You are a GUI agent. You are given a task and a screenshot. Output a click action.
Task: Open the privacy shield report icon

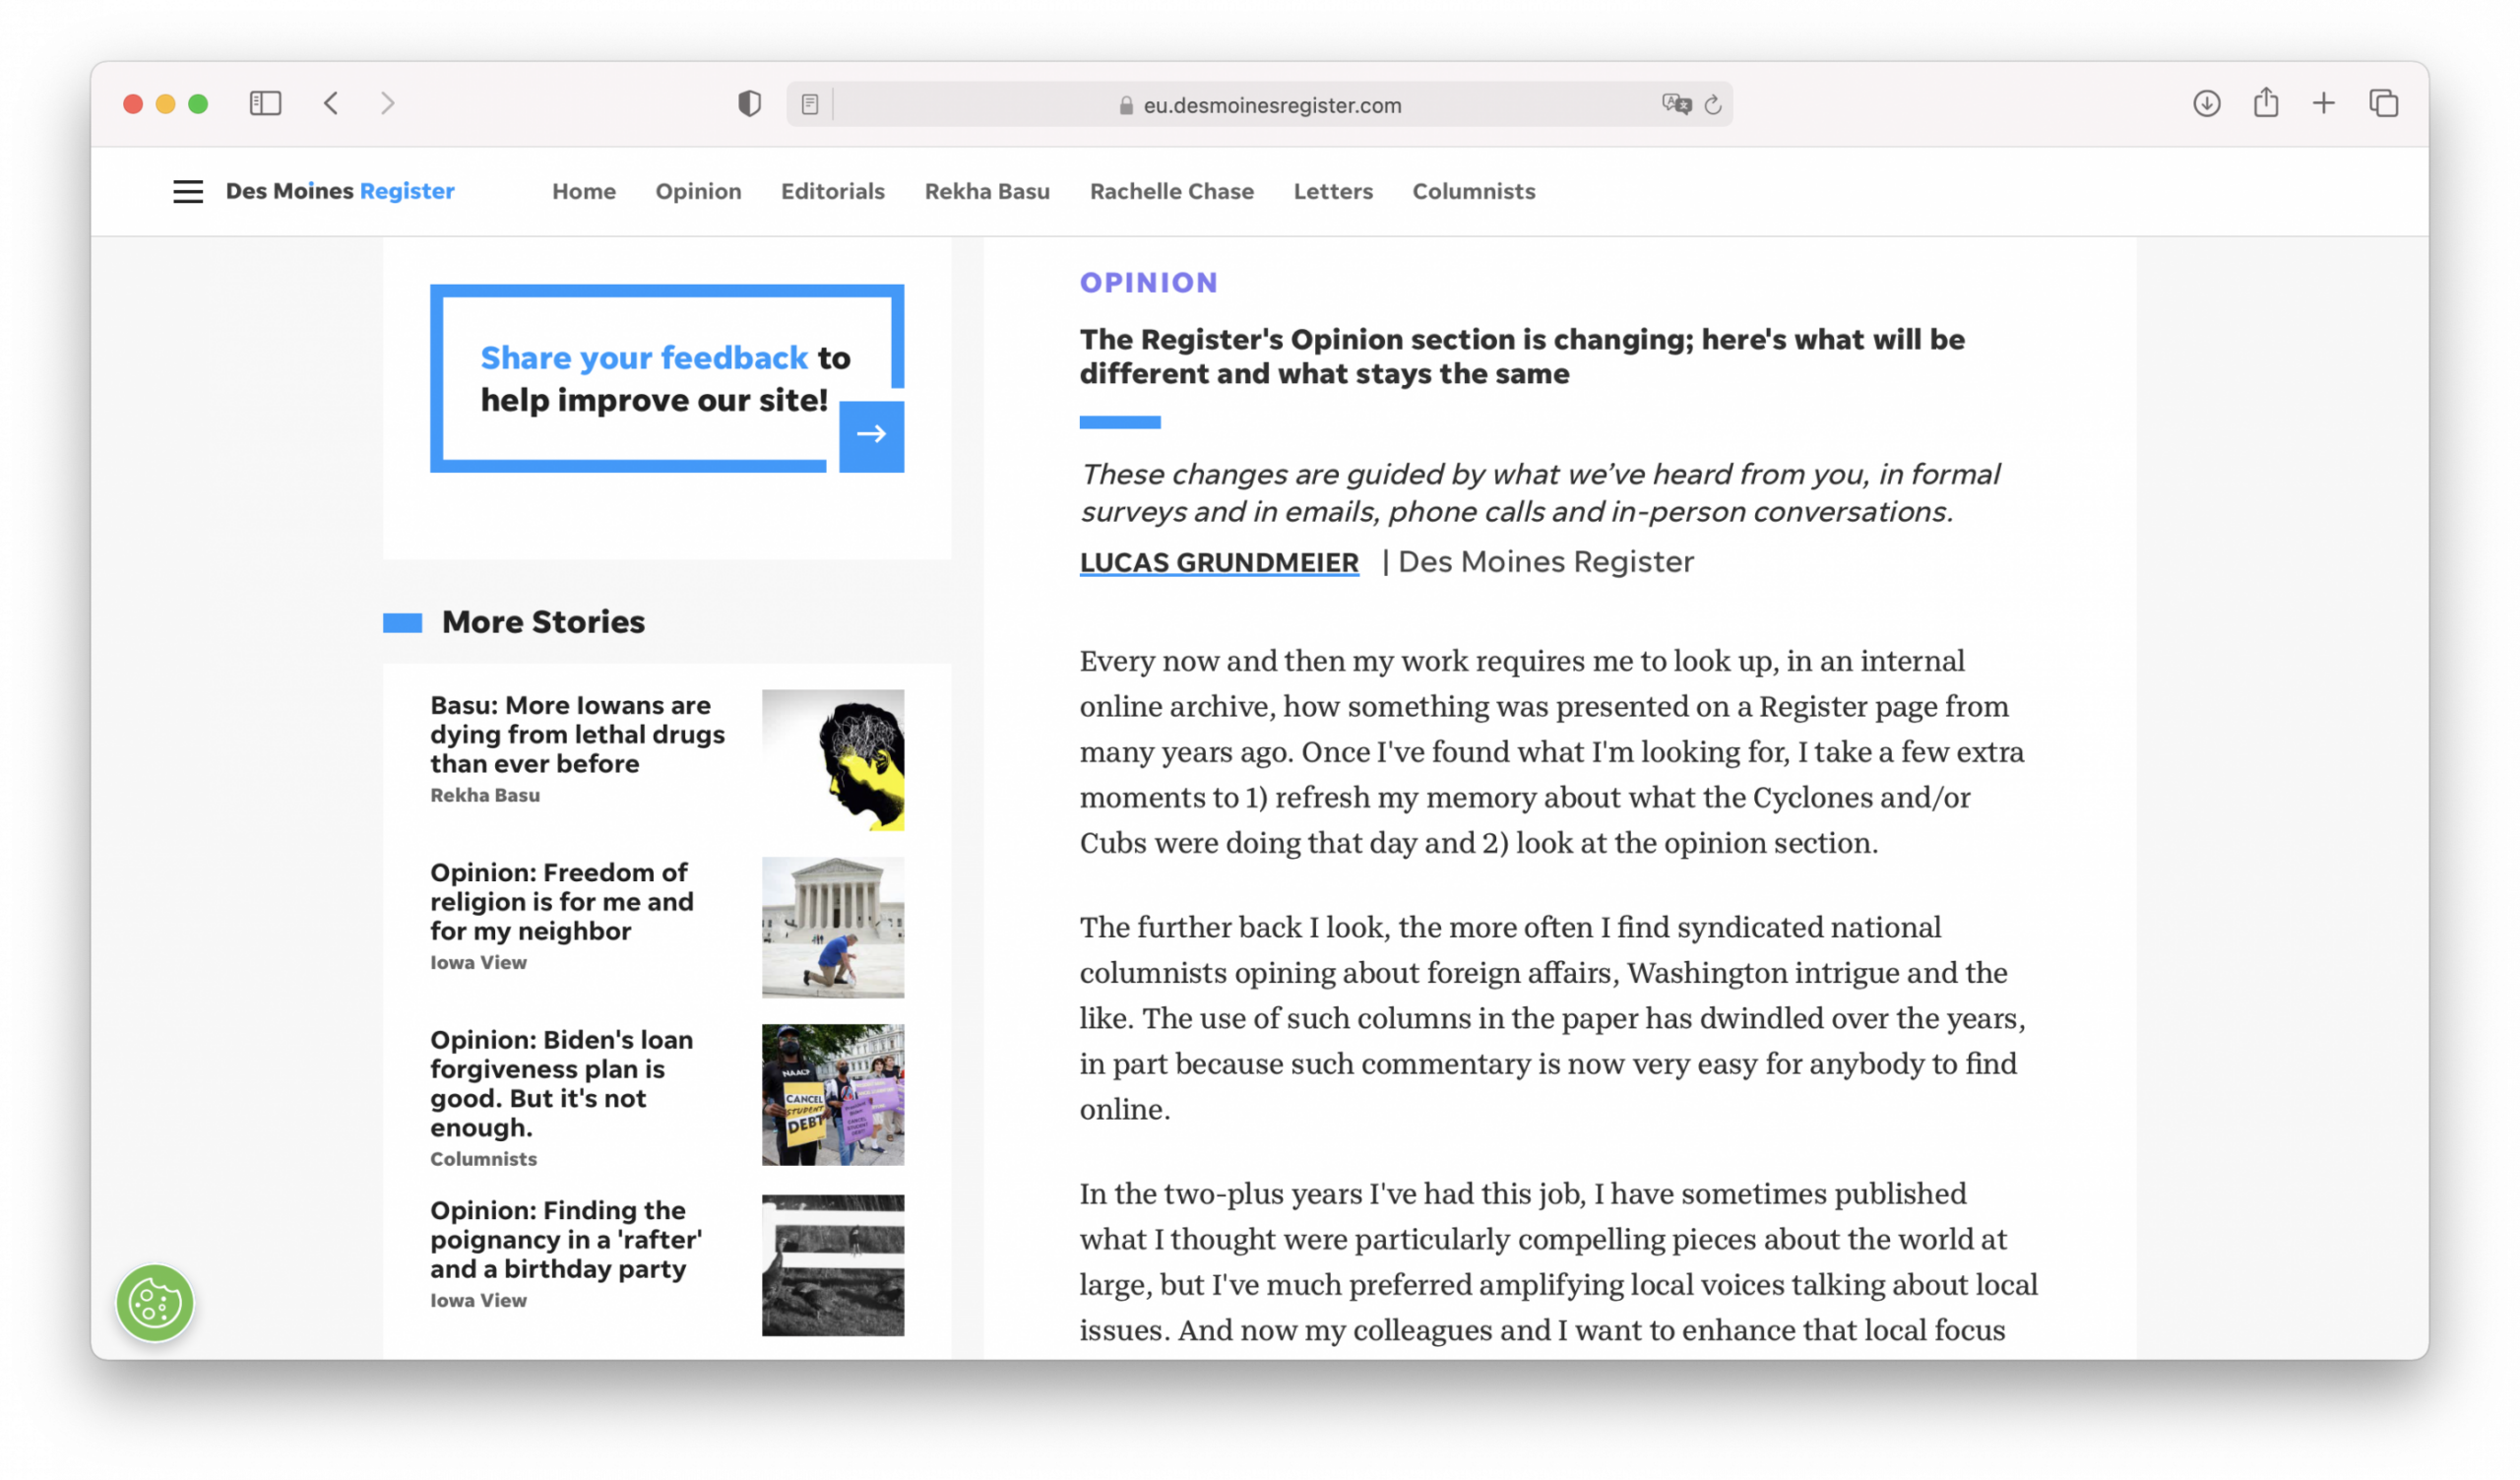click(749, 103)
